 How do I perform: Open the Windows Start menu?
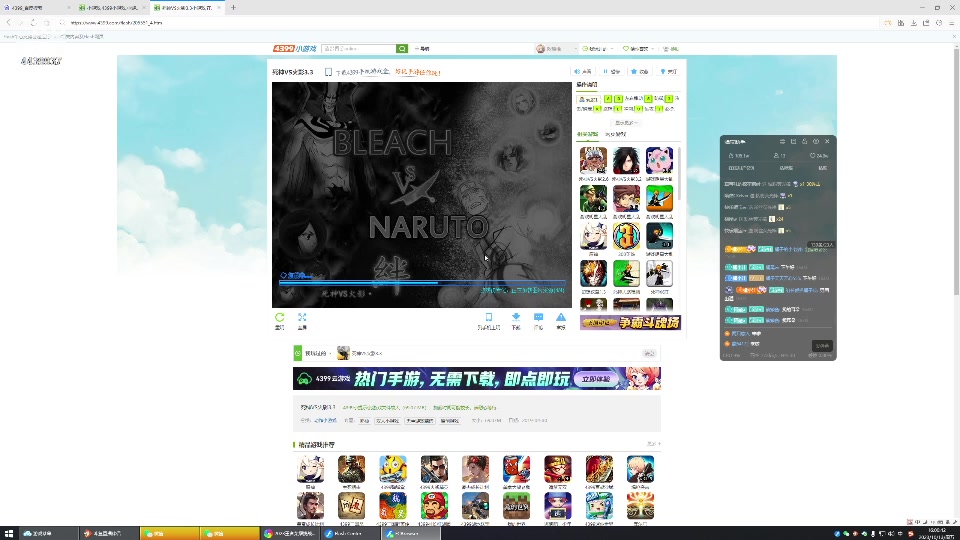tap(9, 533)
